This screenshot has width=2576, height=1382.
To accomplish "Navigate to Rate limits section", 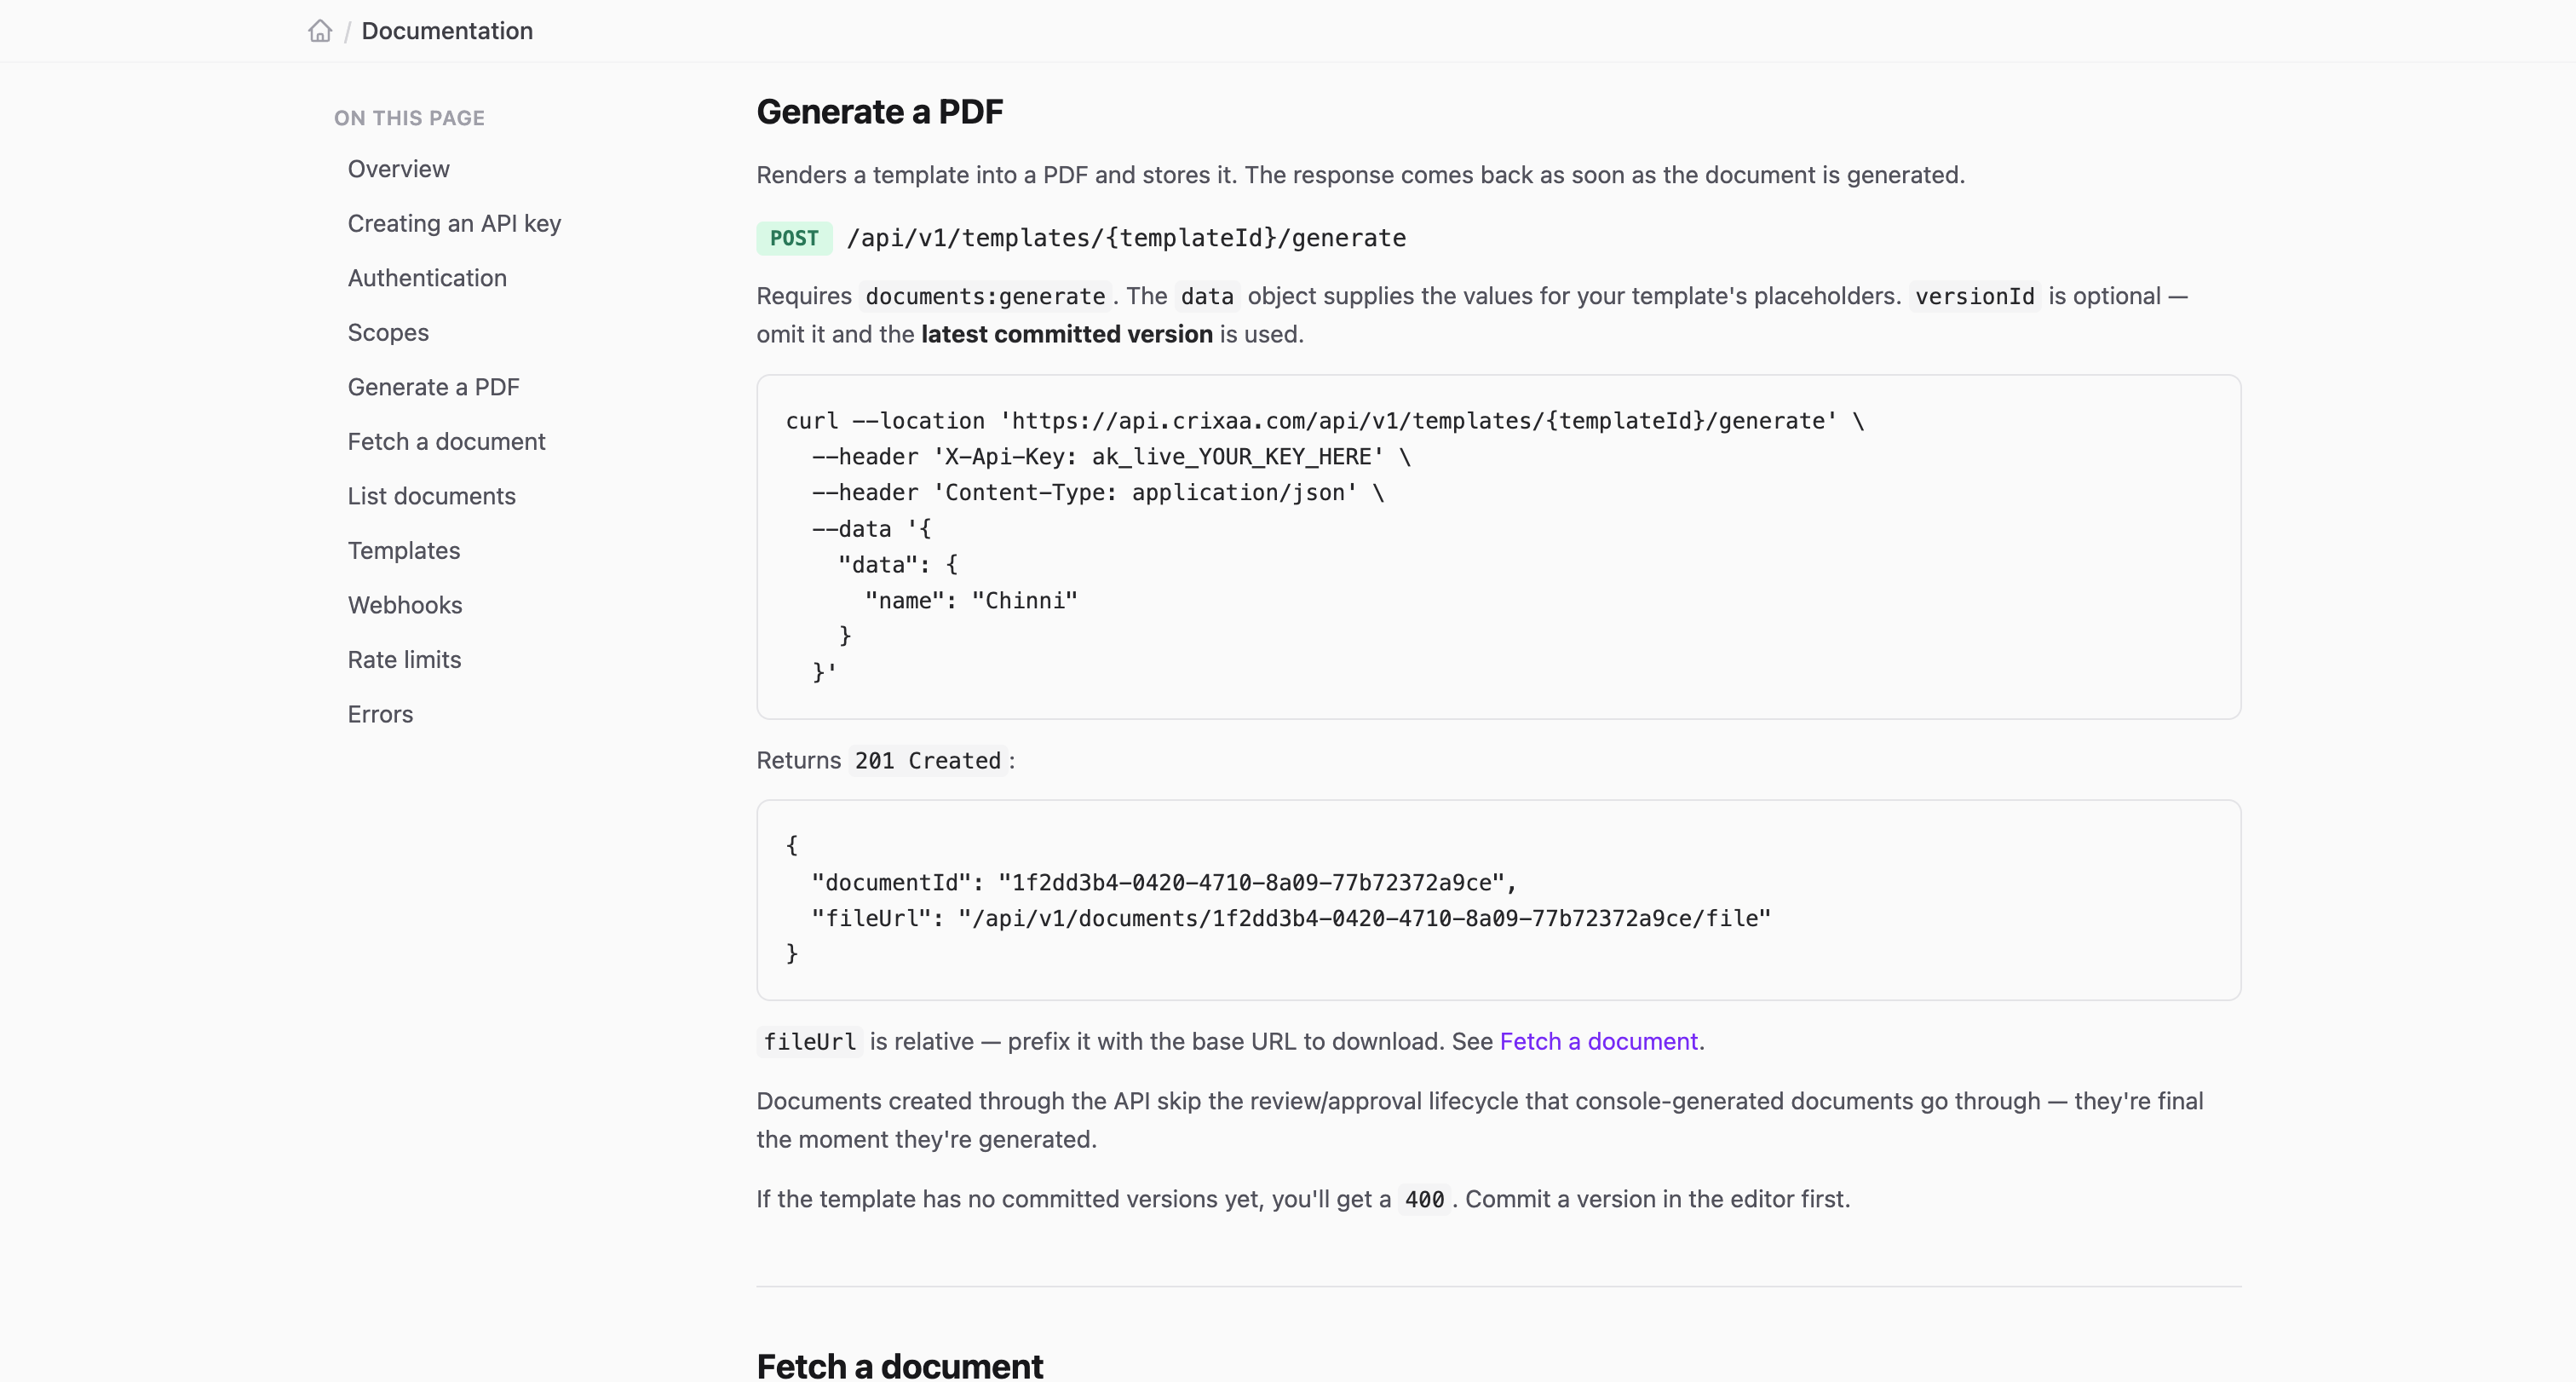I will click(x=404, y=660).
